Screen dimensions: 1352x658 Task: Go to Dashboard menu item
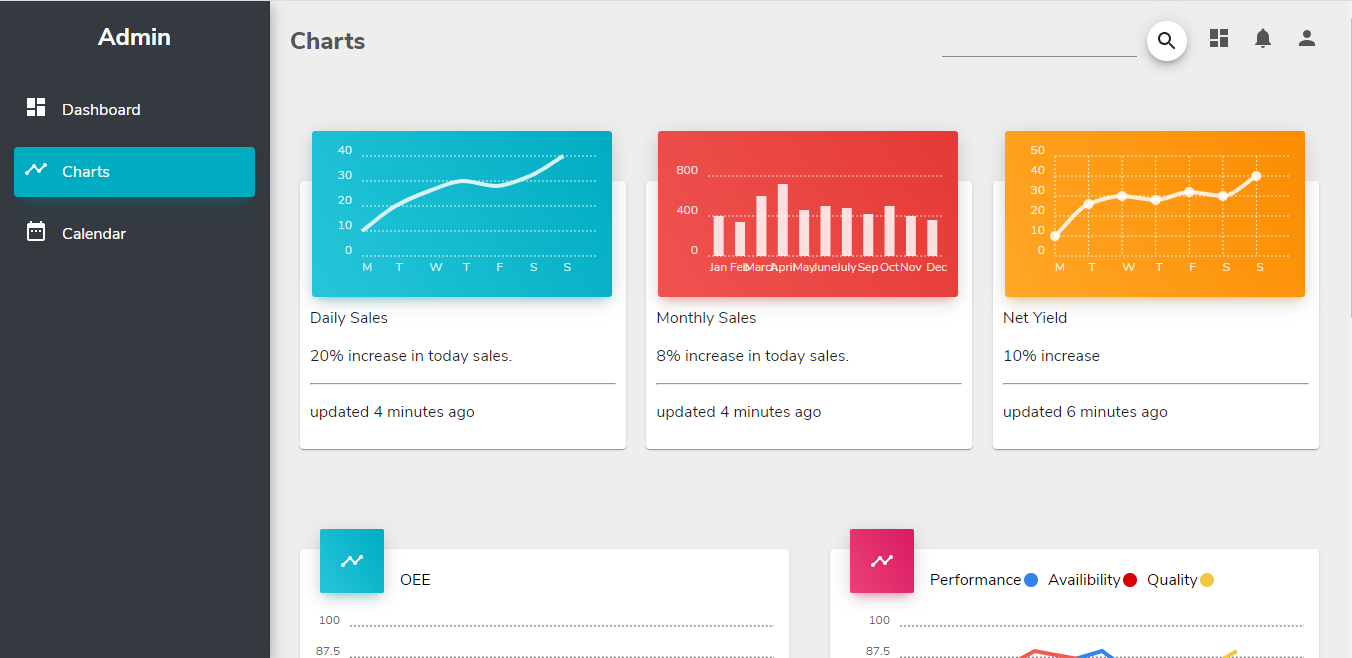(x=134, y=110)
